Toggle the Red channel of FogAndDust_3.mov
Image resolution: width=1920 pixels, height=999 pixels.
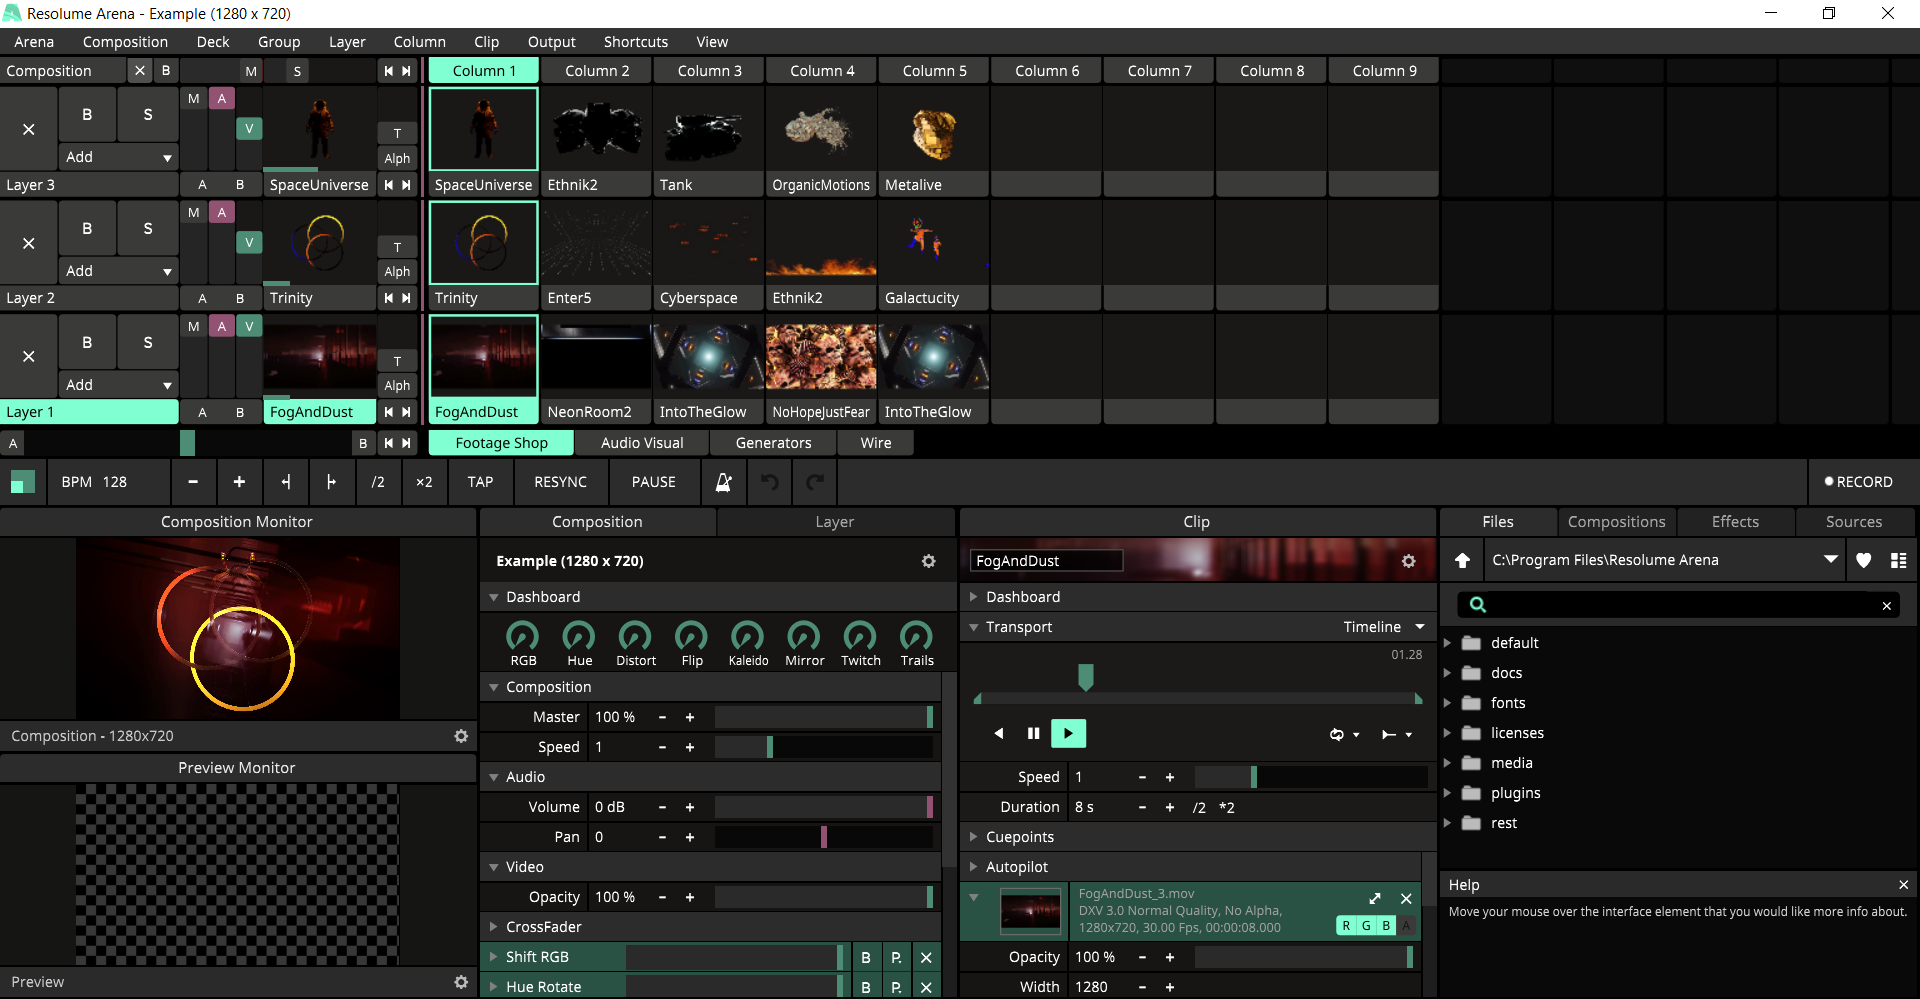[1346, 926]
